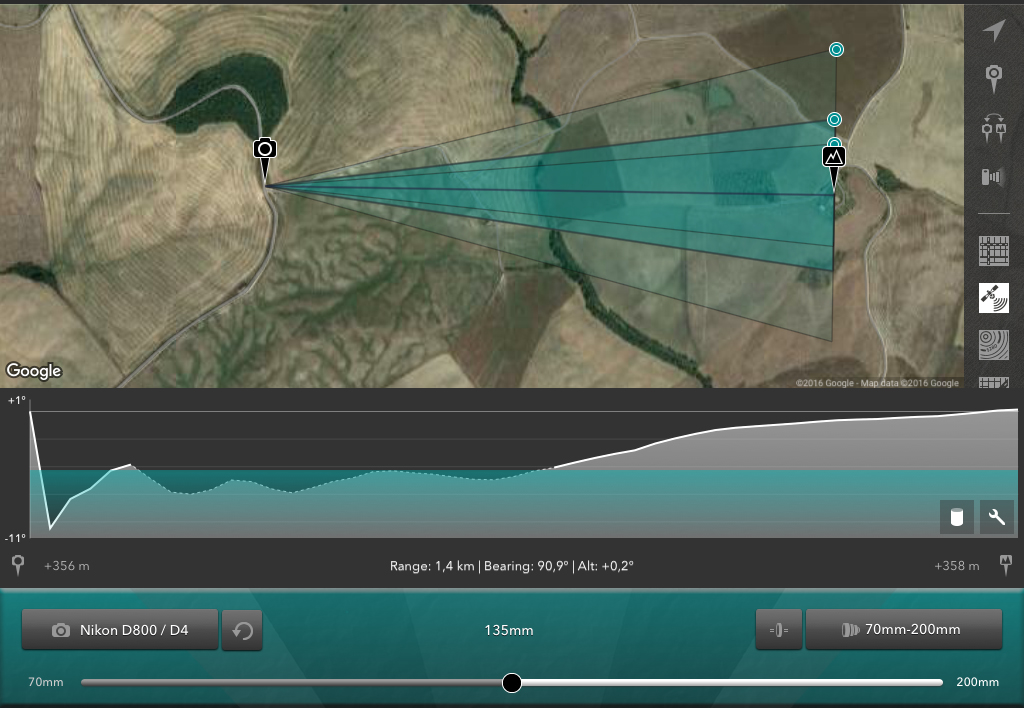Toggle the satellite map view
This screenshot has height=708, width=1024.
tap(993, 298)
